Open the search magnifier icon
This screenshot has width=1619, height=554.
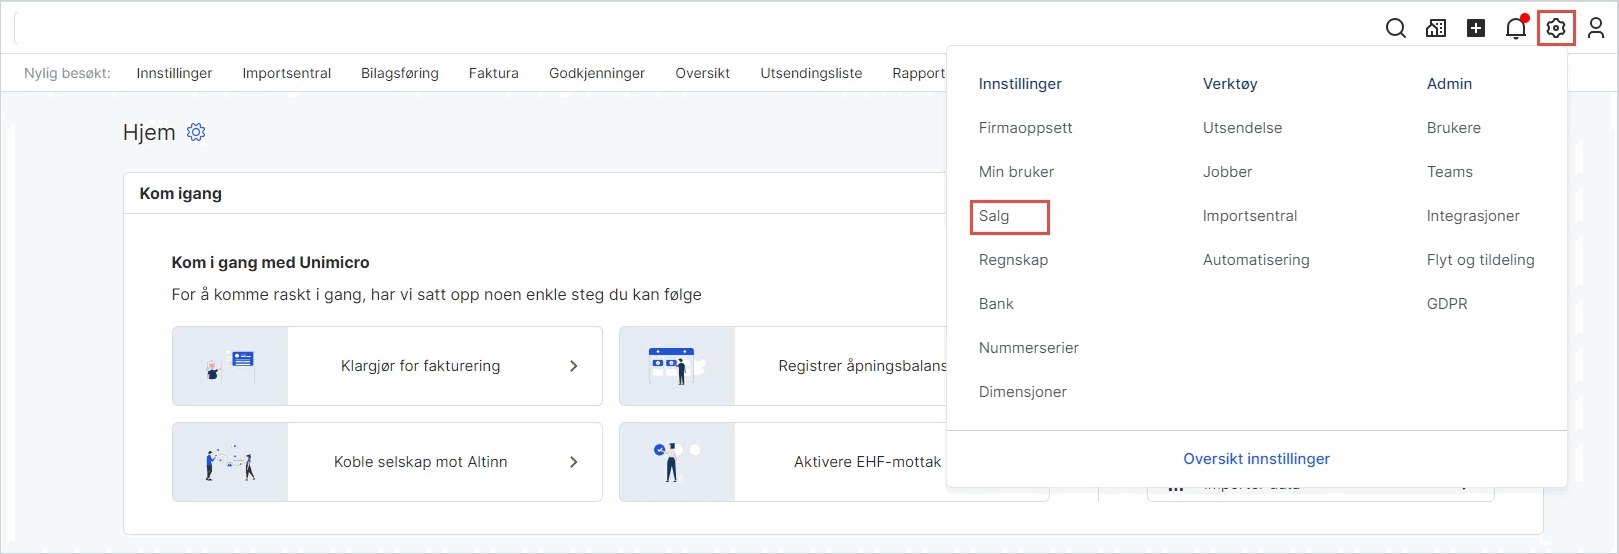[1396, 28]
